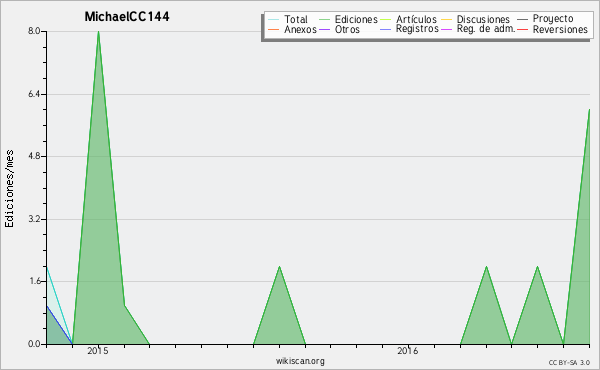600x370 pixels.
Task: Select the Total legend entry
Action: (x=296, y=19)
